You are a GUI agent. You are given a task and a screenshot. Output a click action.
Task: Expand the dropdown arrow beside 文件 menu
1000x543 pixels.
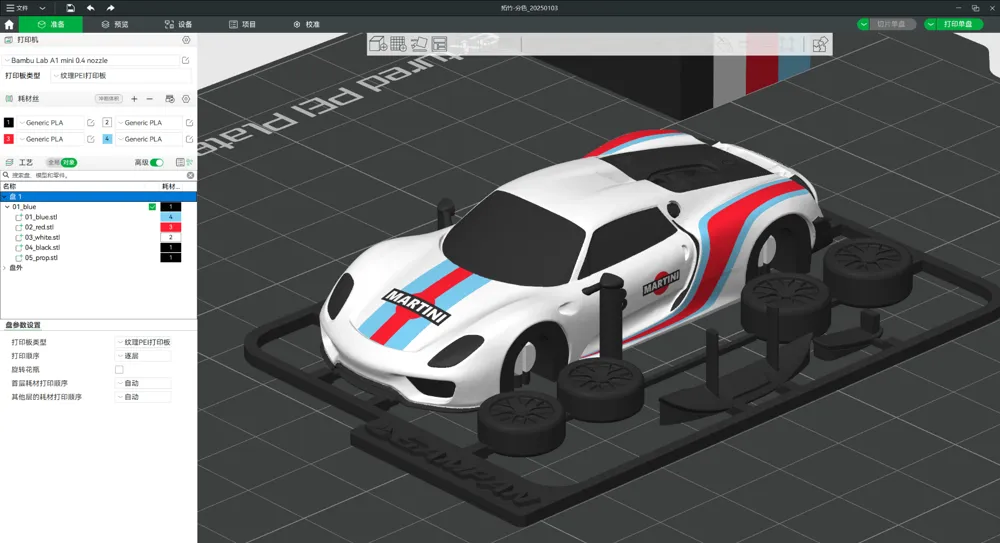click(42, 8)
